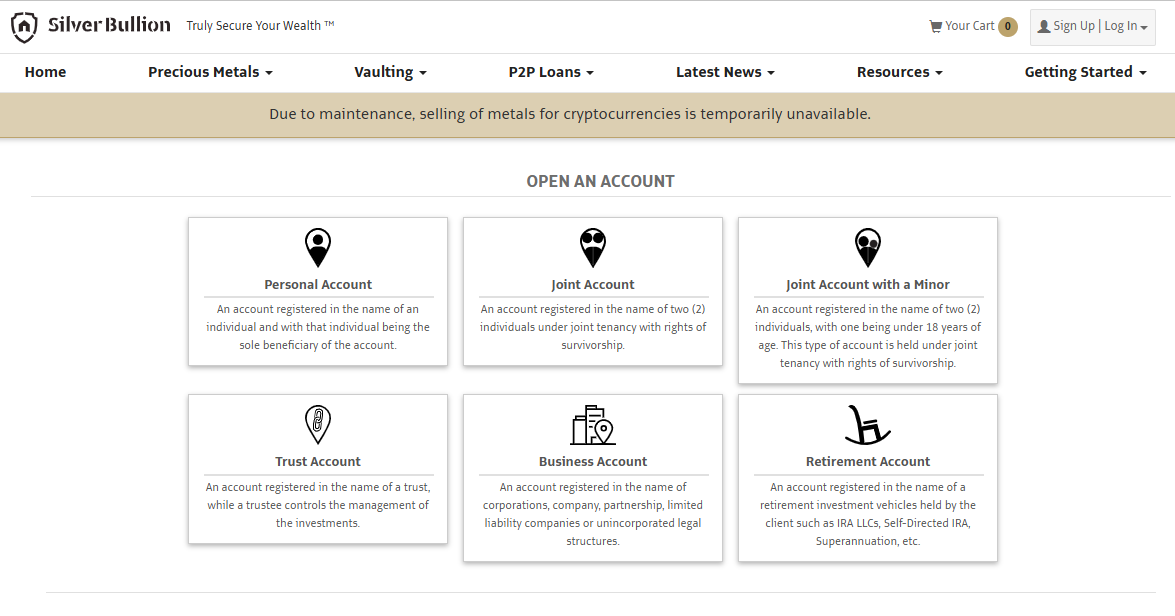Choose the Joint Account with a Minor icon
Image resolution: width=1175 pixels, height=616 pixels.
868,247
